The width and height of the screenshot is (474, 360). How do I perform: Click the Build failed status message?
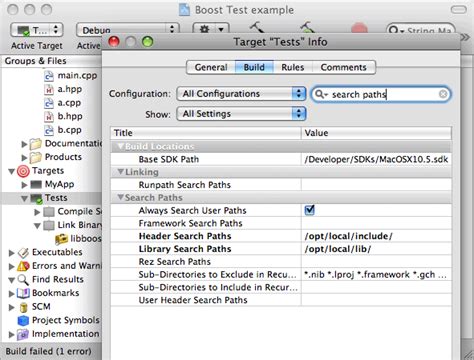[48, 351]
